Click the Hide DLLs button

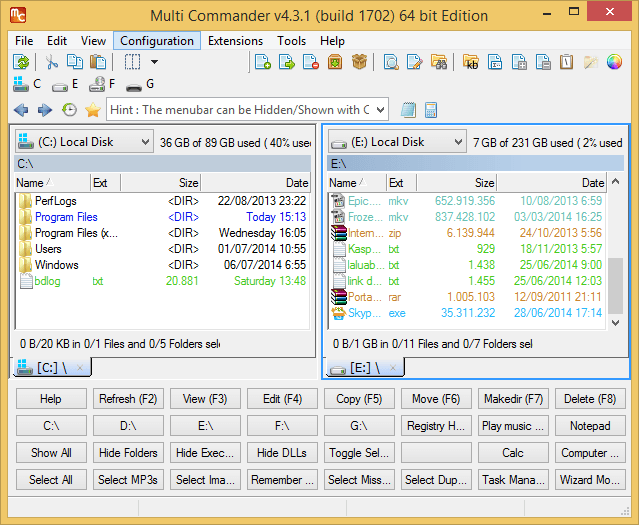(282, 452)
